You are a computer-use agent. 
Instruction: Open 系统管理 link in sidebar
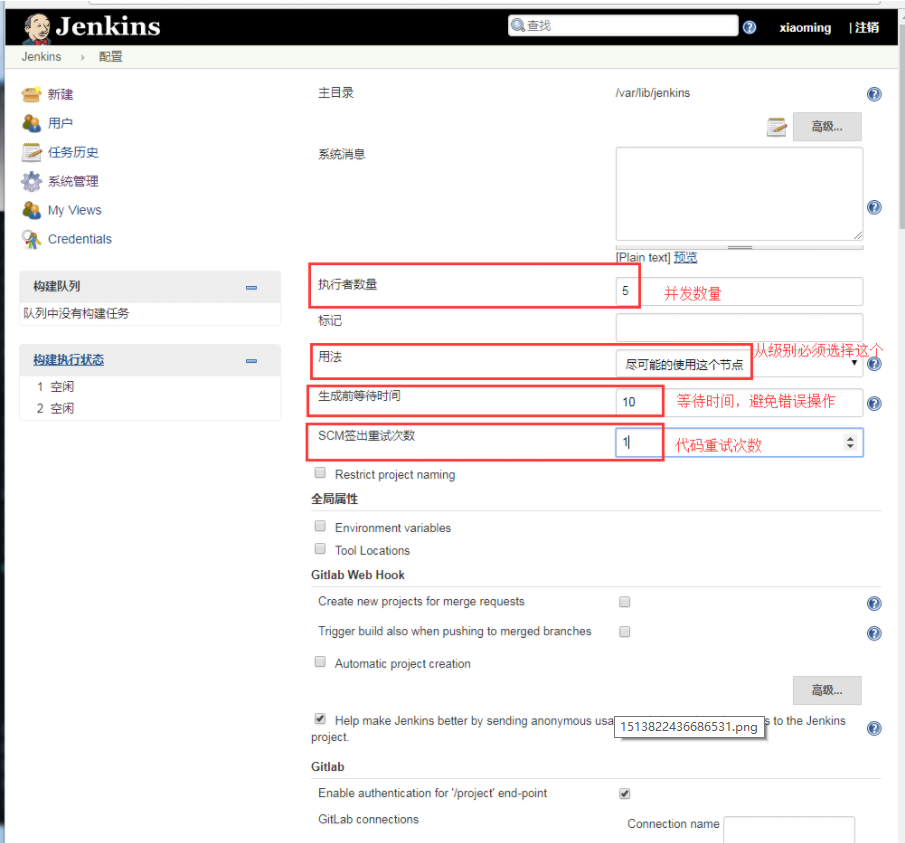click(73, 181)
